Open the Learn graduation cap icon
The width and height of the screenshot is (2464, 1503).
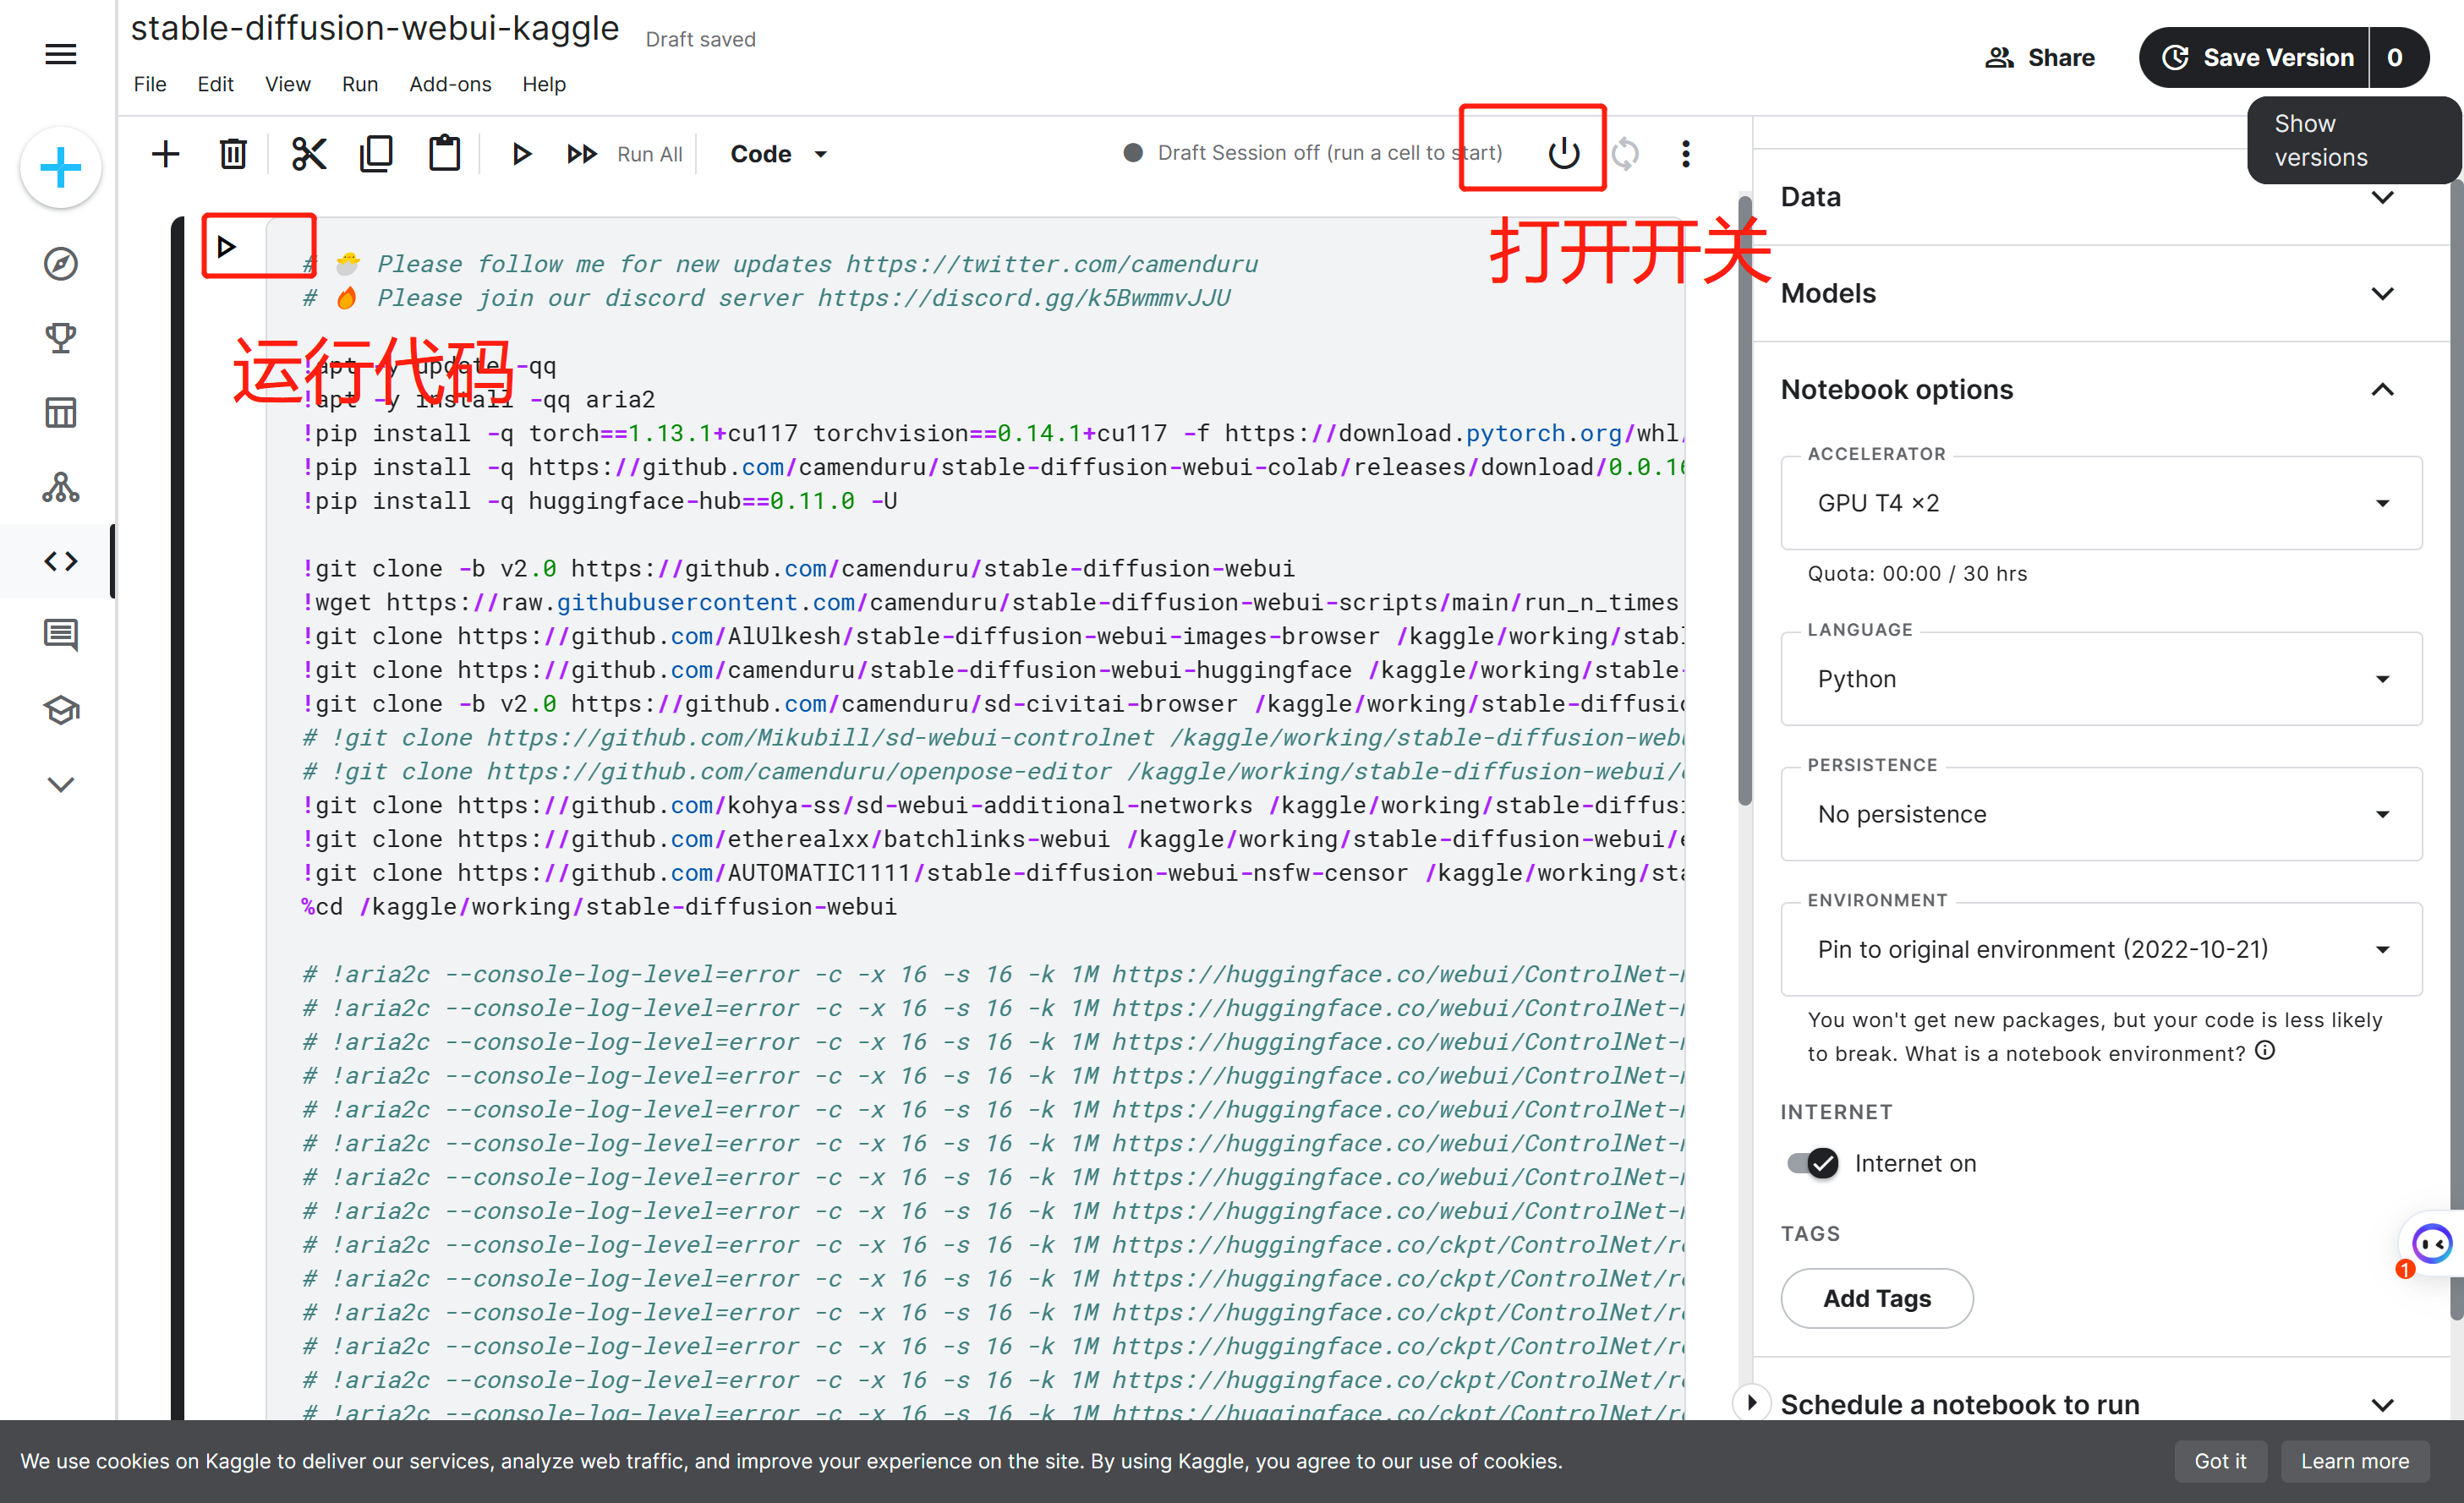tap(61, 710)
